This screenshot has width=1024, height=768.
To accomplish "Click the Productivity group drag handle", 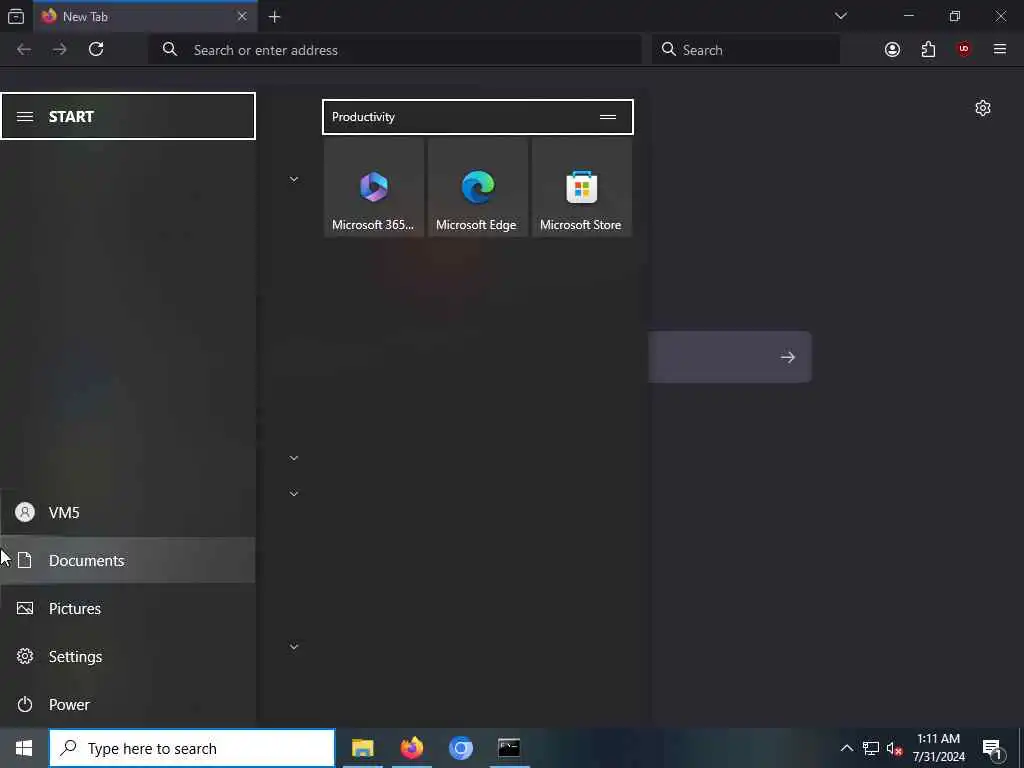I will tap(608, 117).
